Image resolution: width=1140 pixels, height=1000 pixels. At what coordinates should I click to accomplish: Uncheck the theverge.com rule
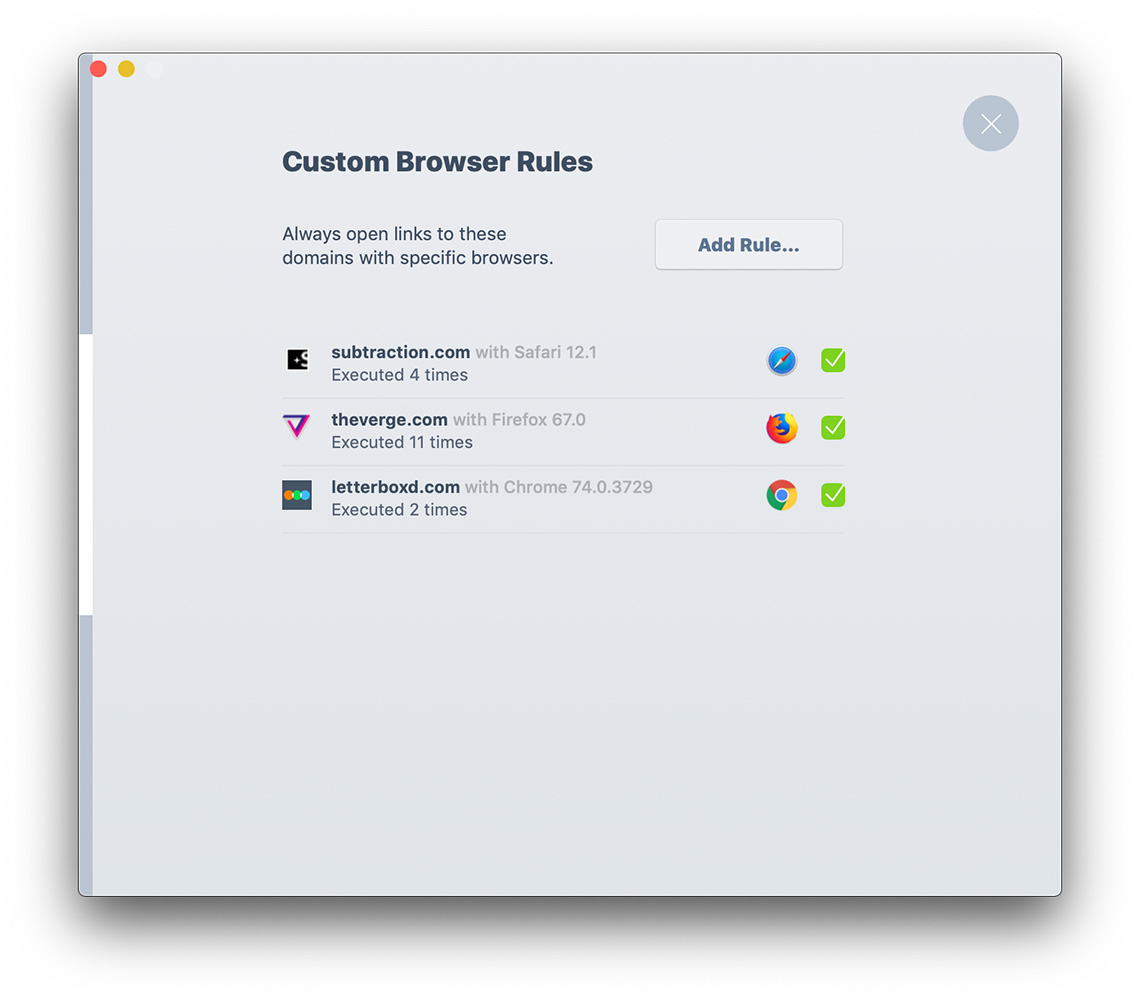[833, 428]
